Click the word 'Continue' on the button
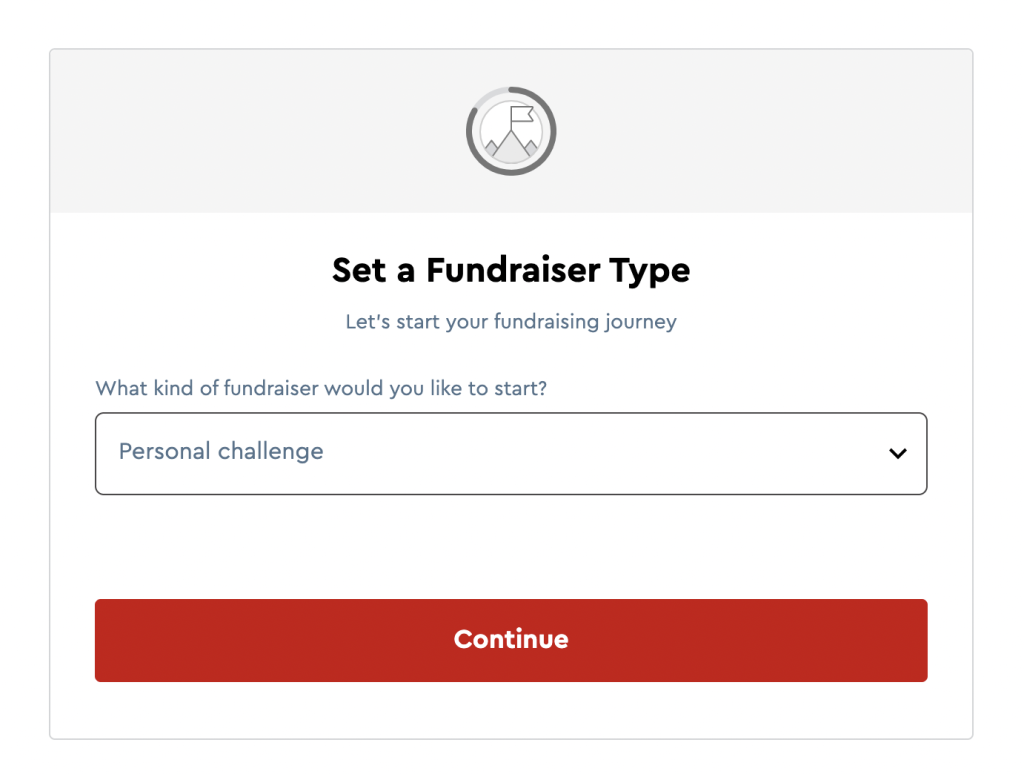The image size is (1024, 774). click(511, 639)
